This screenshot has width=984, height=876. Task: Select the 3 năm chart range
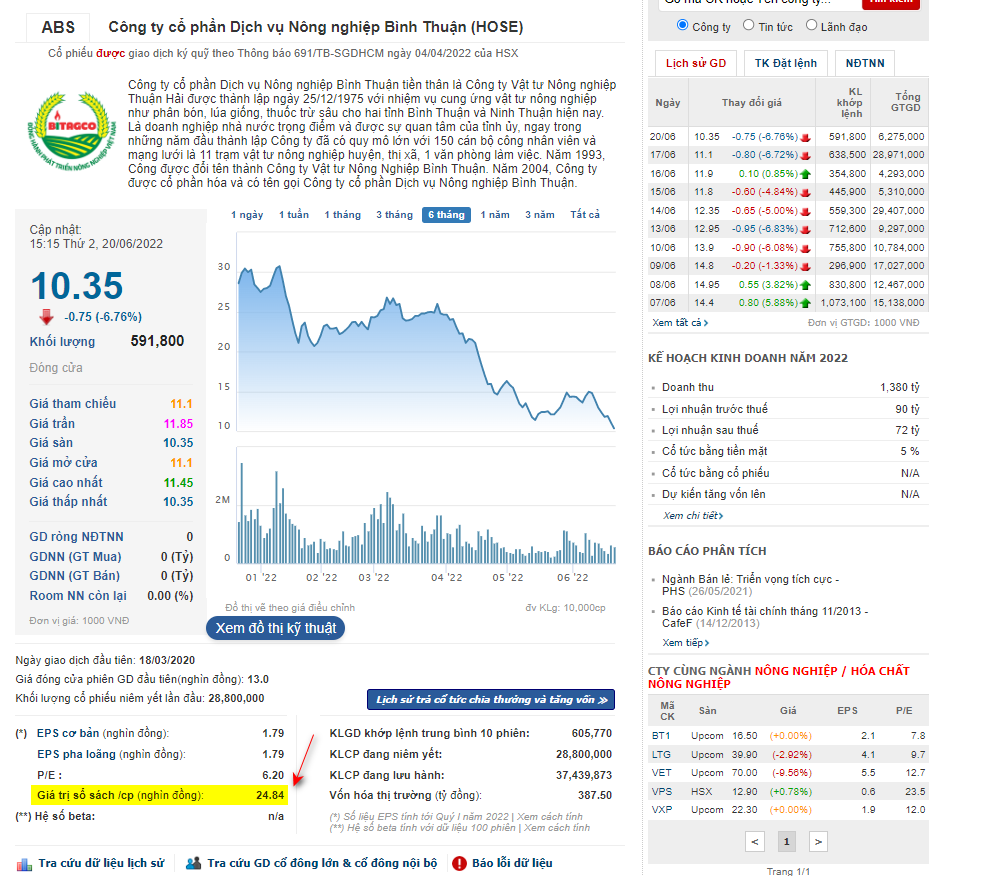click(x=540, y=215)
